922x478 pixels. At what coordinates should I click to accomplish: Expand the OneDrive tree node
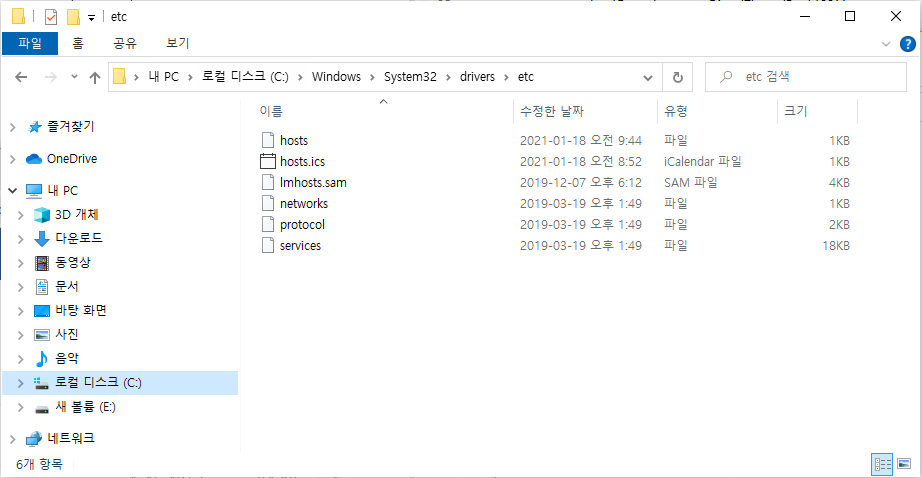click(13, 159)
